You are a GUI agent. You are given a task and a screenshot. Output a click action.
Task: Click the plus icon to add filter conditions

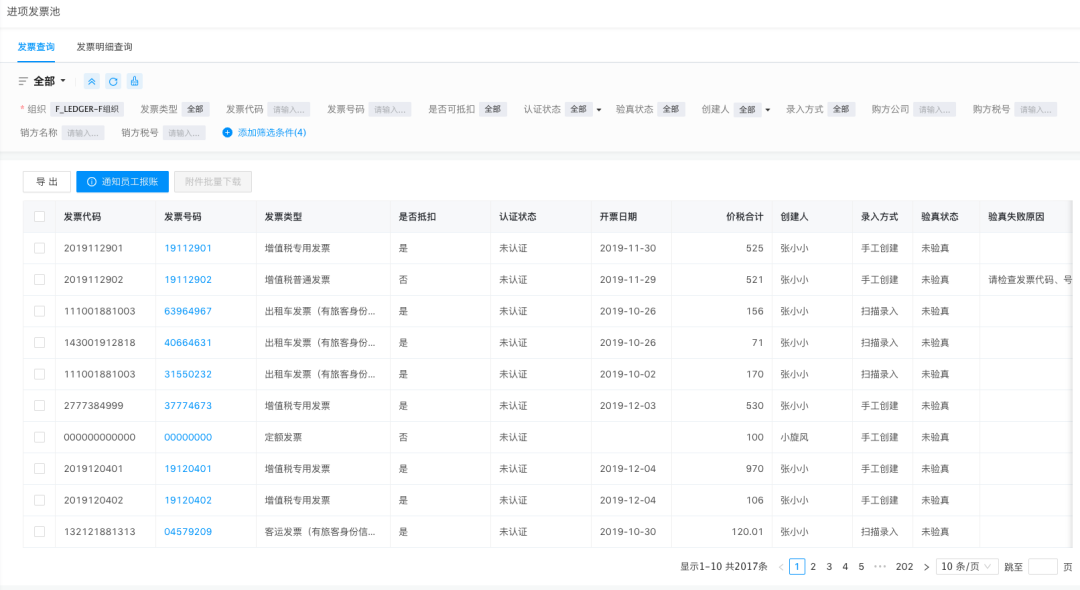tap(227, 132)
